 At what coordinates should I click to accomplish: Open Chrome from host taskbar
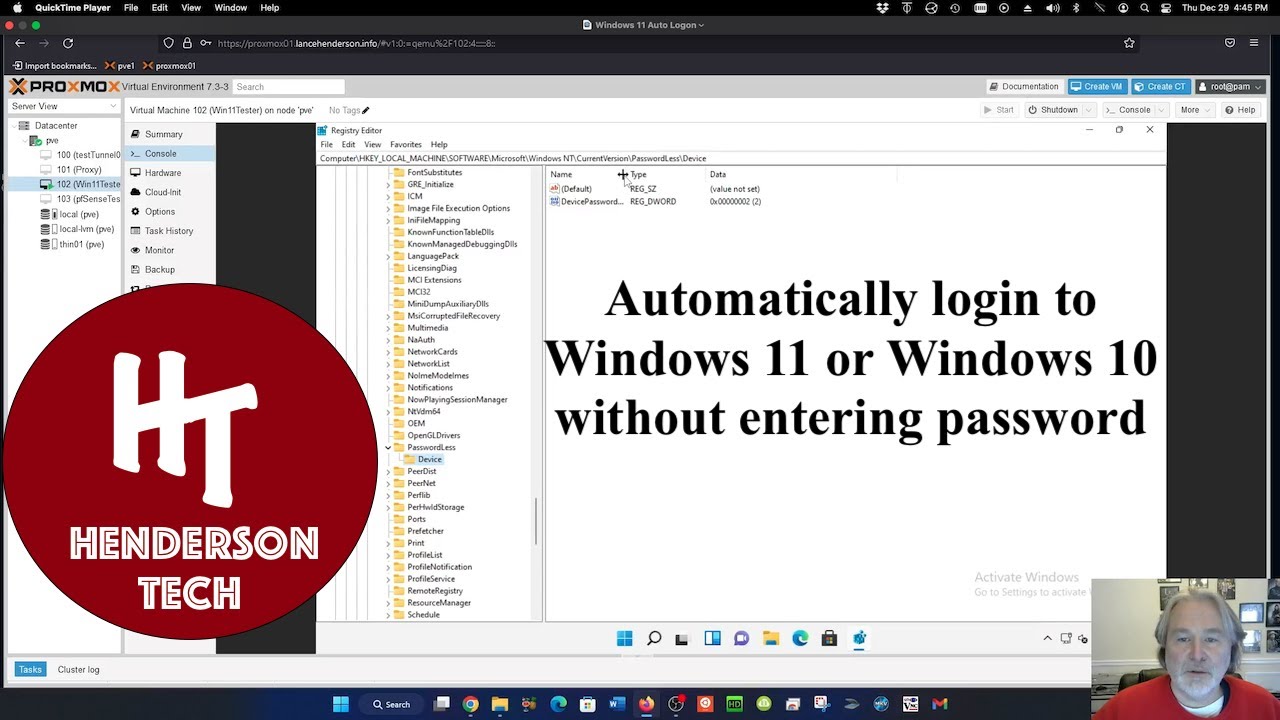[x=470, y=704]
